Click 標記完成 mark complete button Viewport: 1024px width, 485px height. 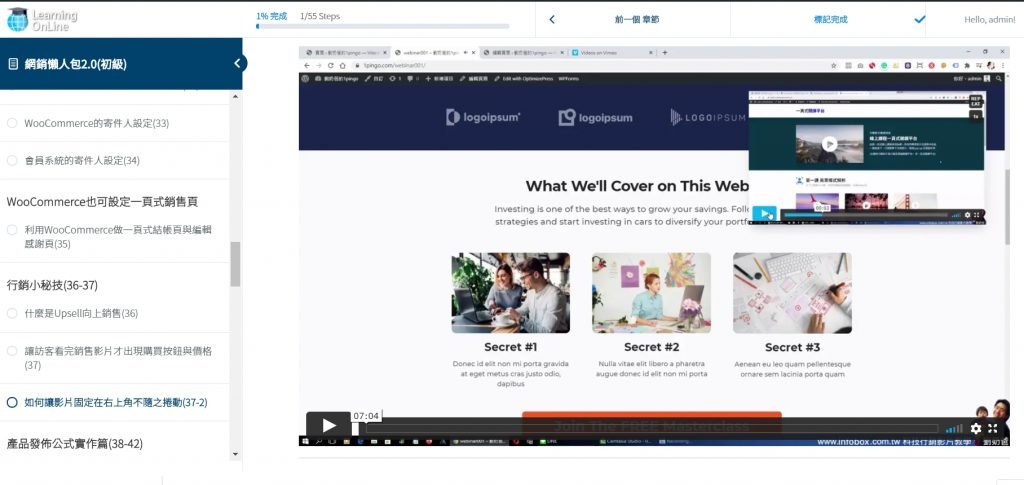831,20
